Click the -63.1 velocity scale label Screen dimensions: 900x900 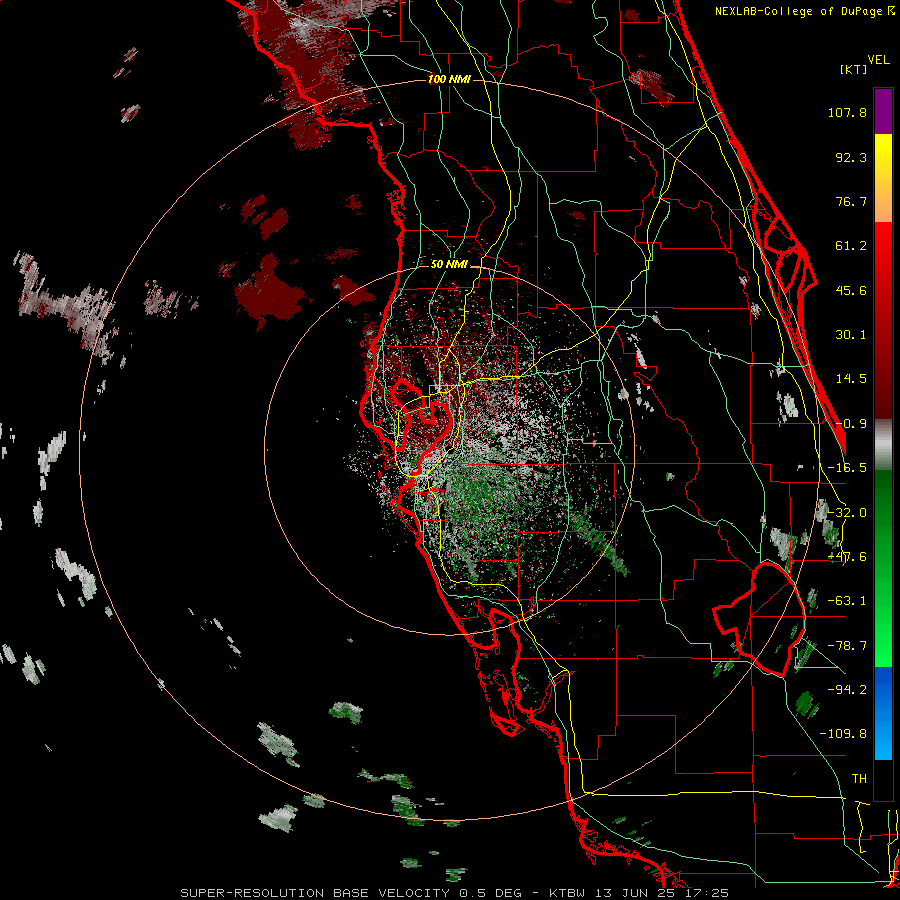coord(847,601)
